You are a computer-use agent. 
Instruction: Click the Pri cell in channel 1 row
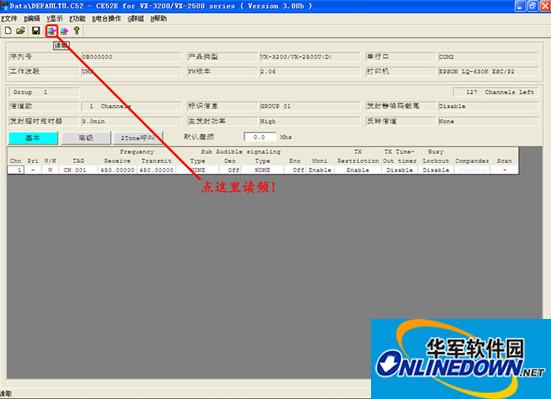(x=33, y=170)
